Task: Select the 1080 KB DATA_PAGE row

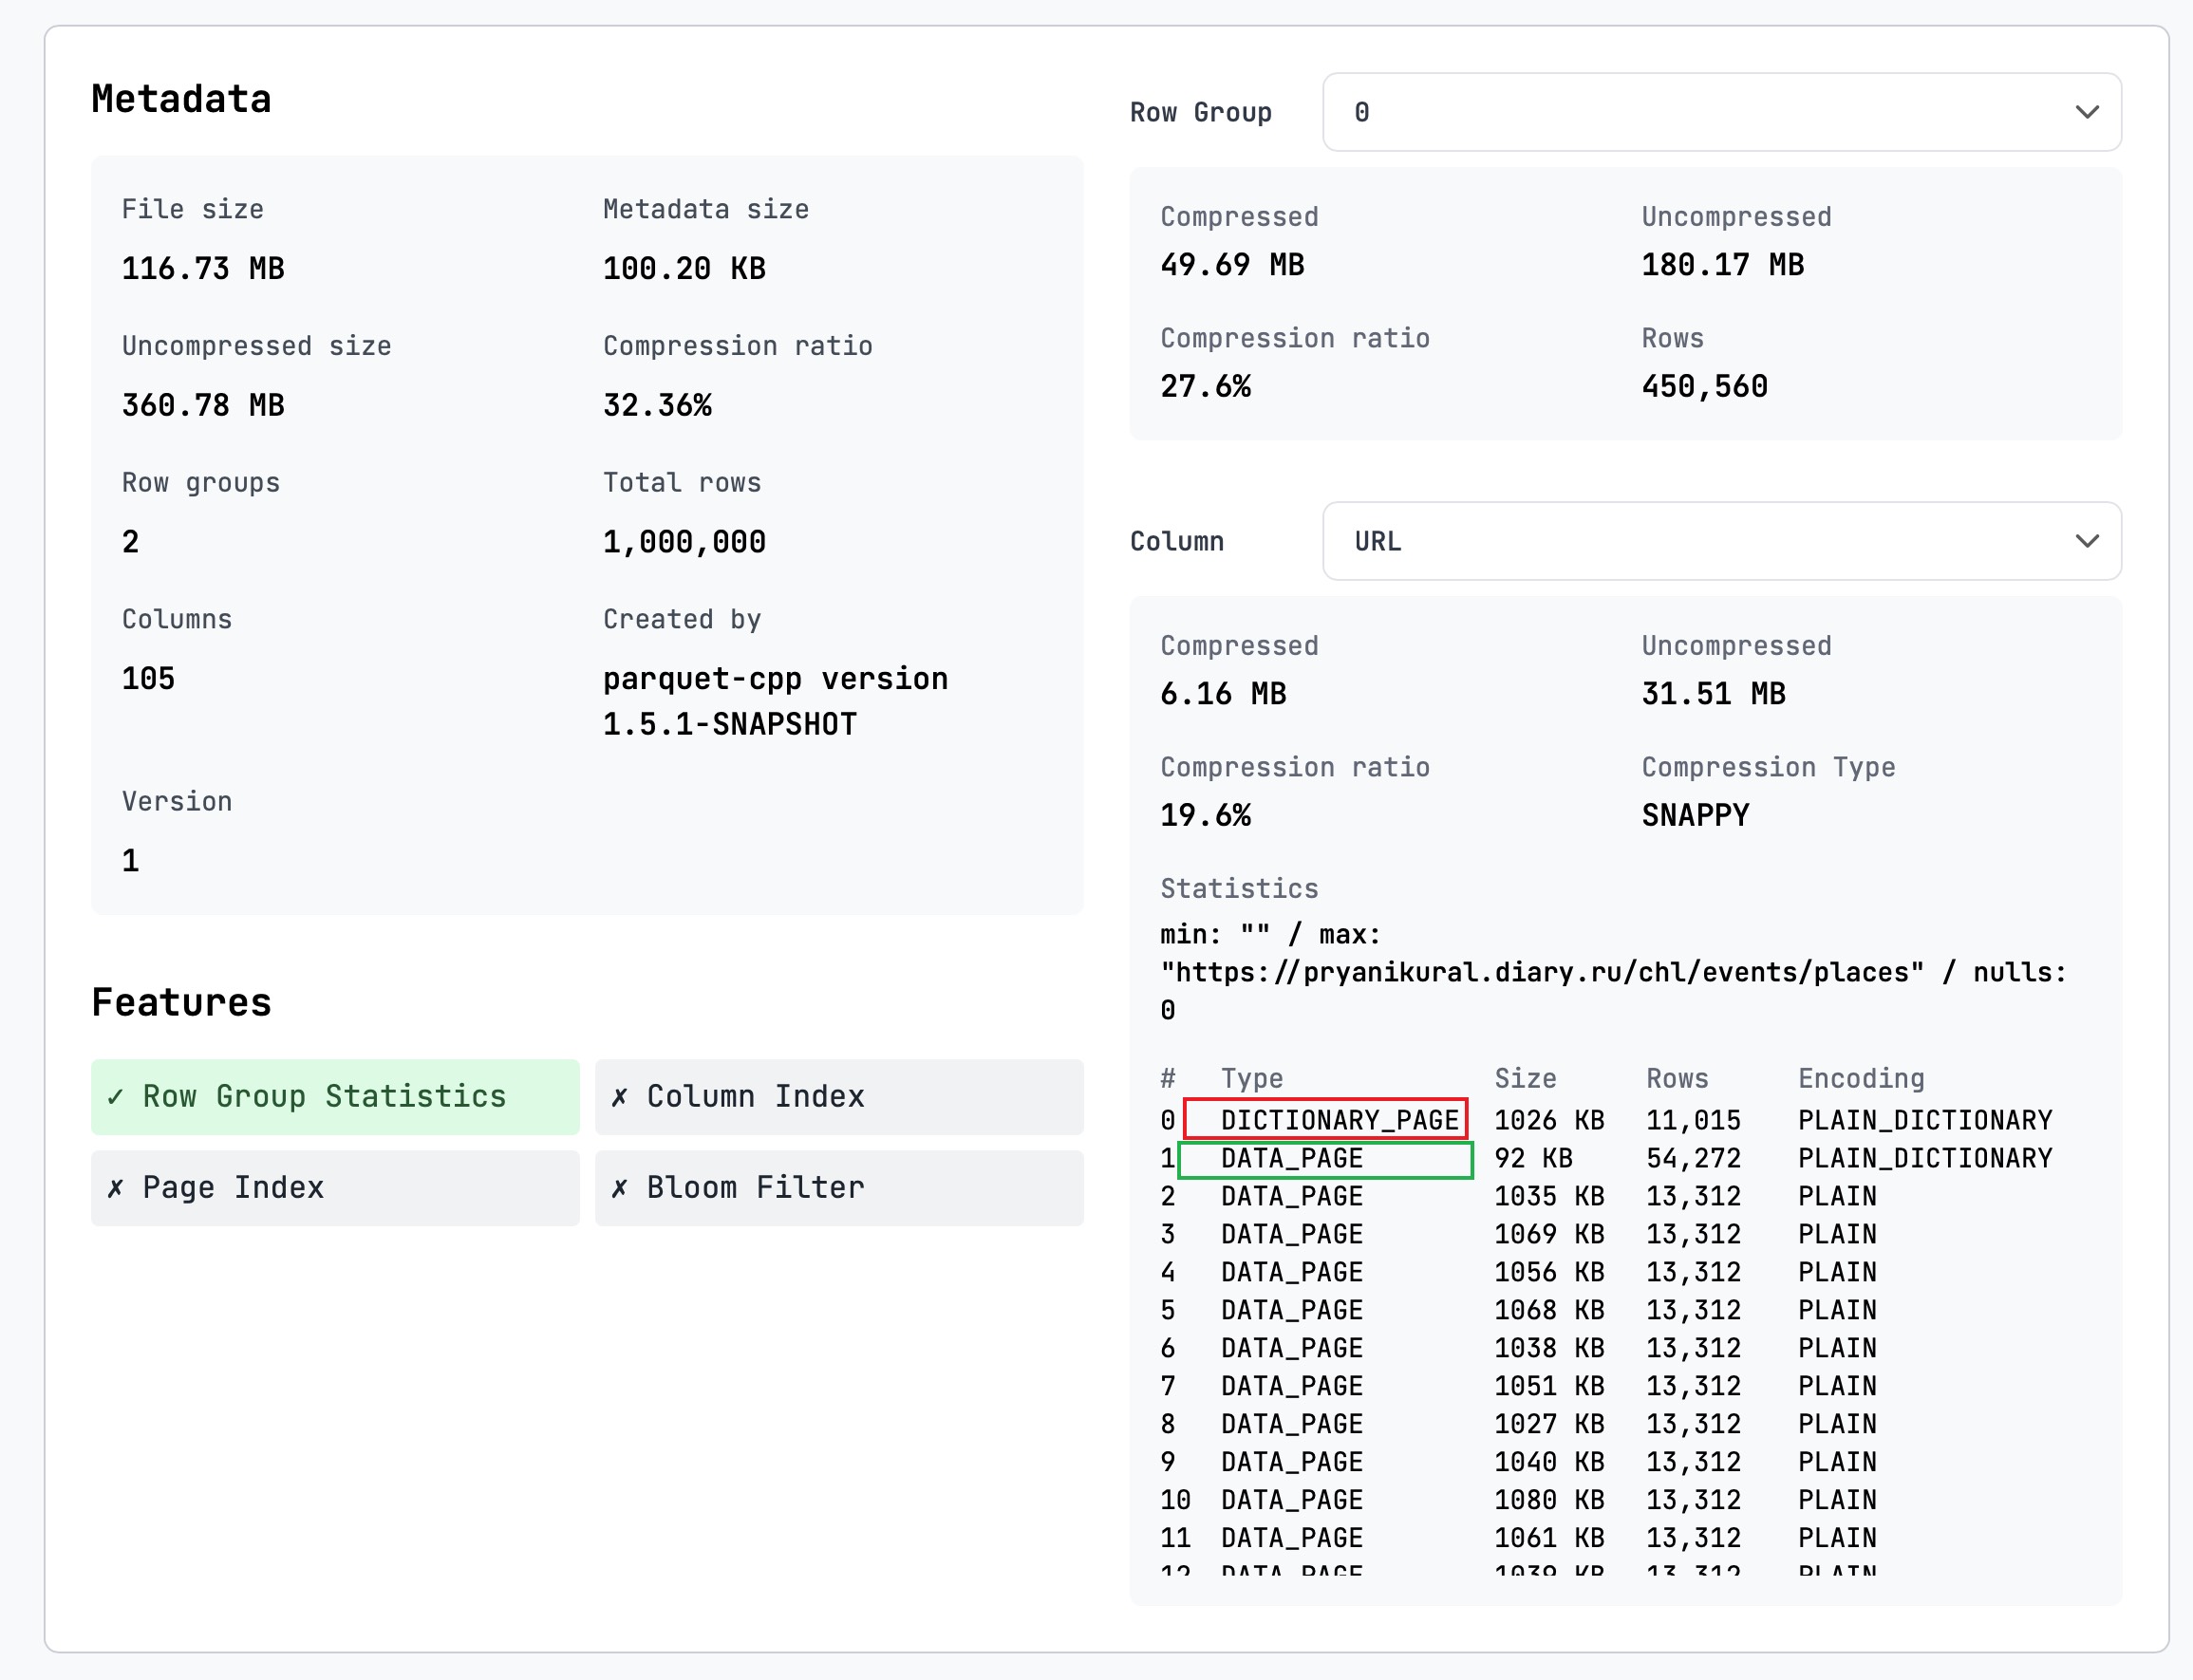Action: [1548, 1500]
